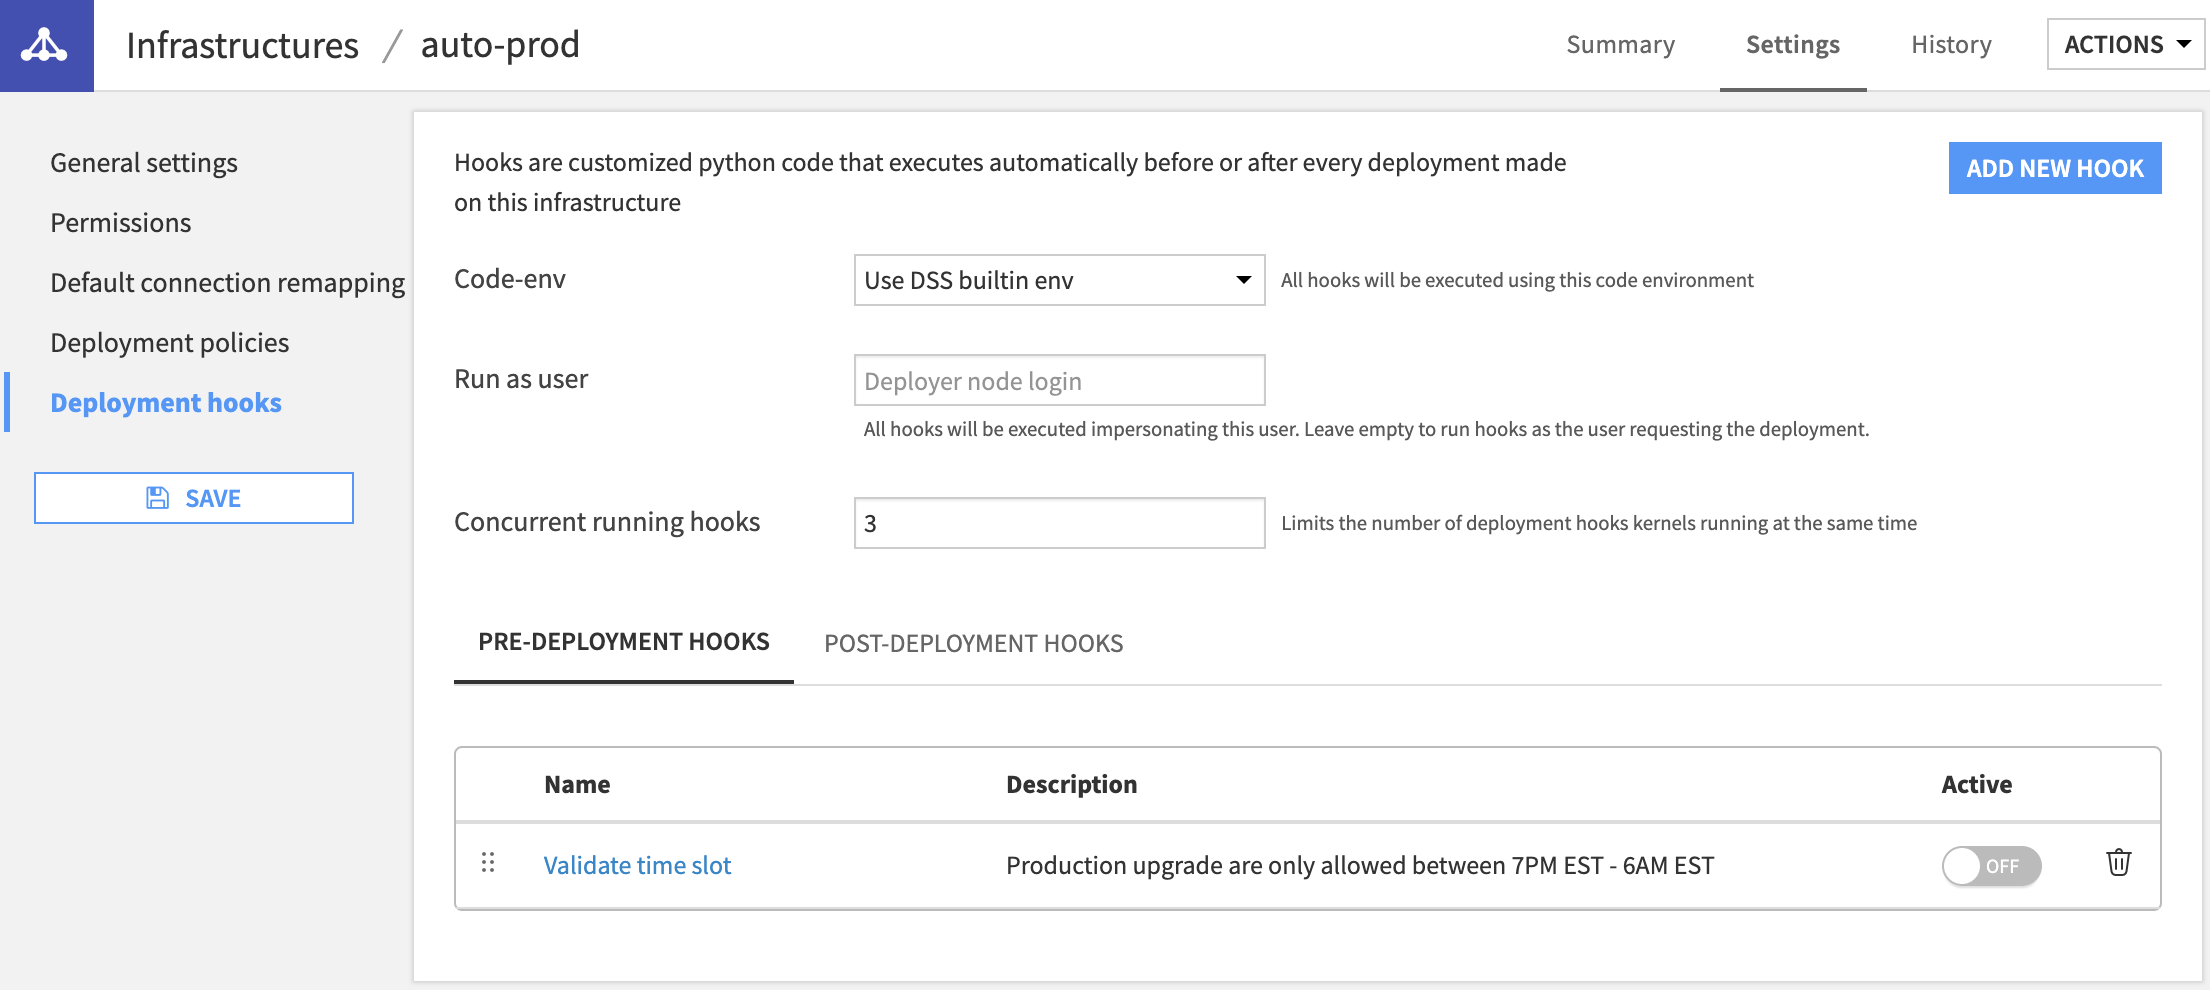
Task: Focus the Run as user input field
Action: (x=1059, y=380)
